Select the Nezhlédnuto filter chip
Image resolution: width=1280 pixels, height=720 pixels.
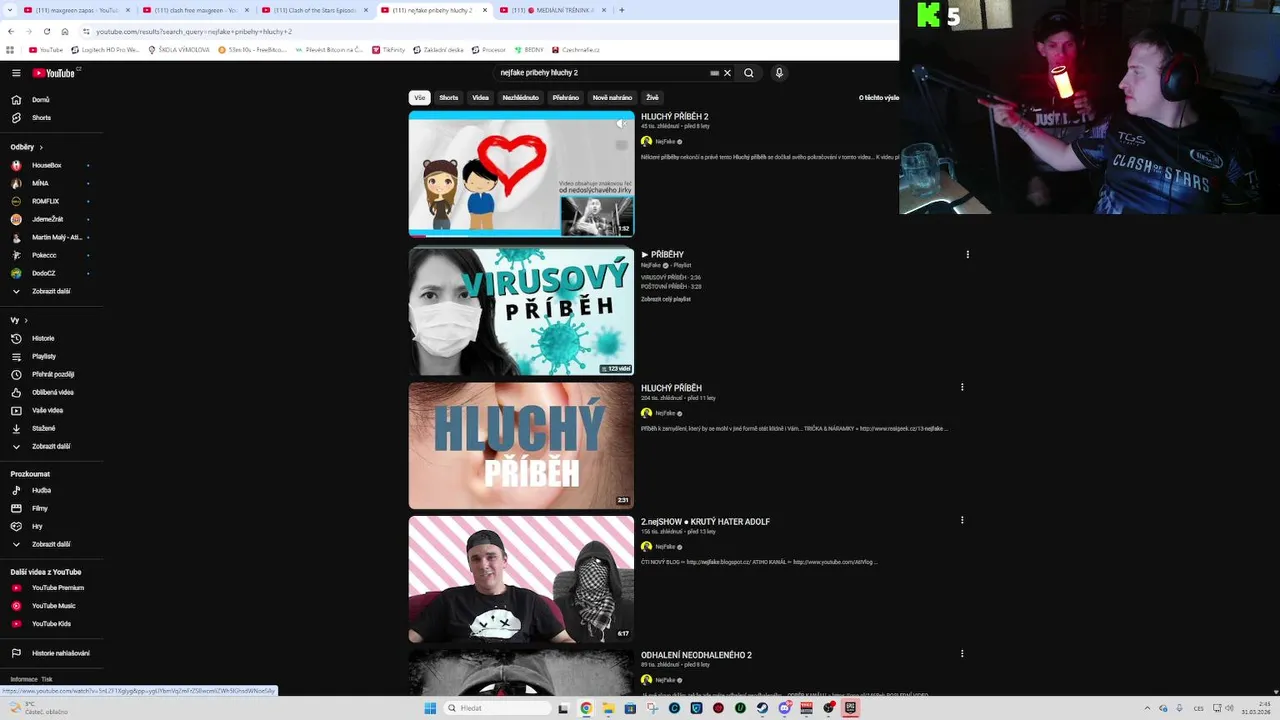521,98
